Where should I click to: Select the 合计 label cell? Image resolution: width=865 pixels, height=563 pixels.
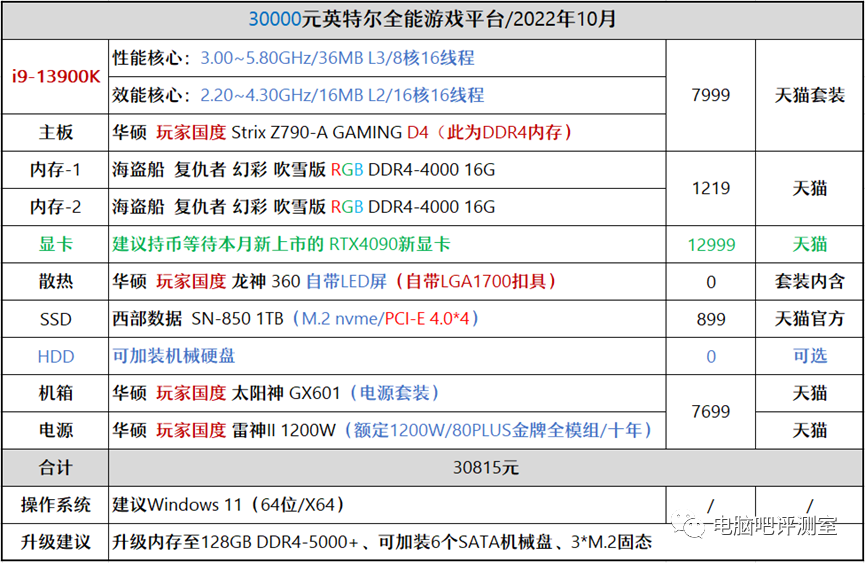[x=55, y=468]
